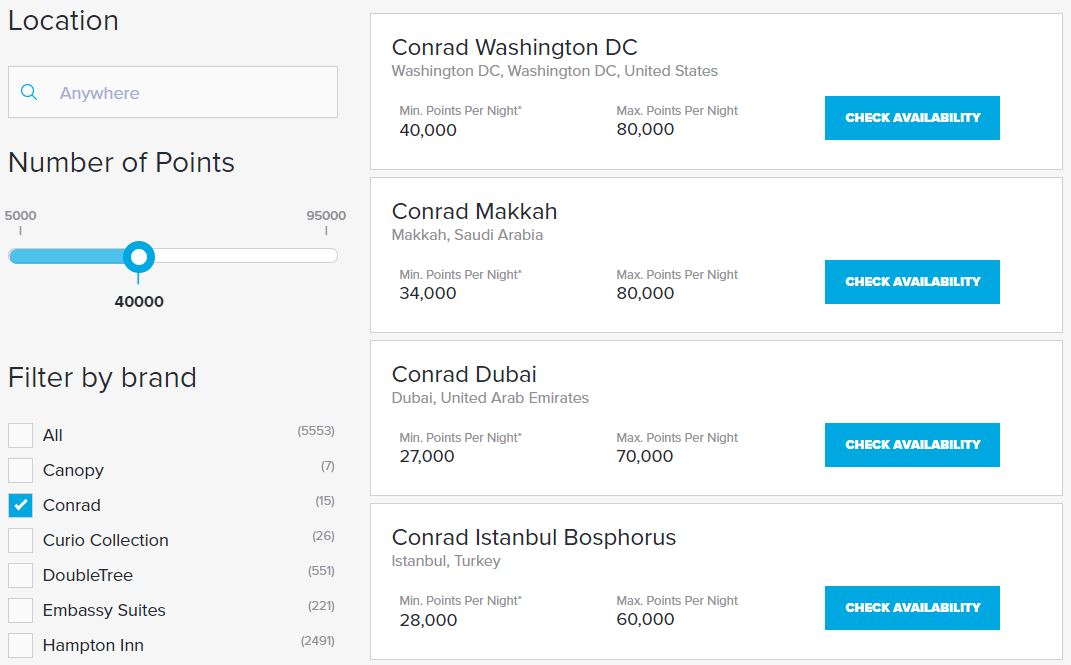1071x665 pixels.
Task: Check the All brands checkbox
Action: pos(20,435)
